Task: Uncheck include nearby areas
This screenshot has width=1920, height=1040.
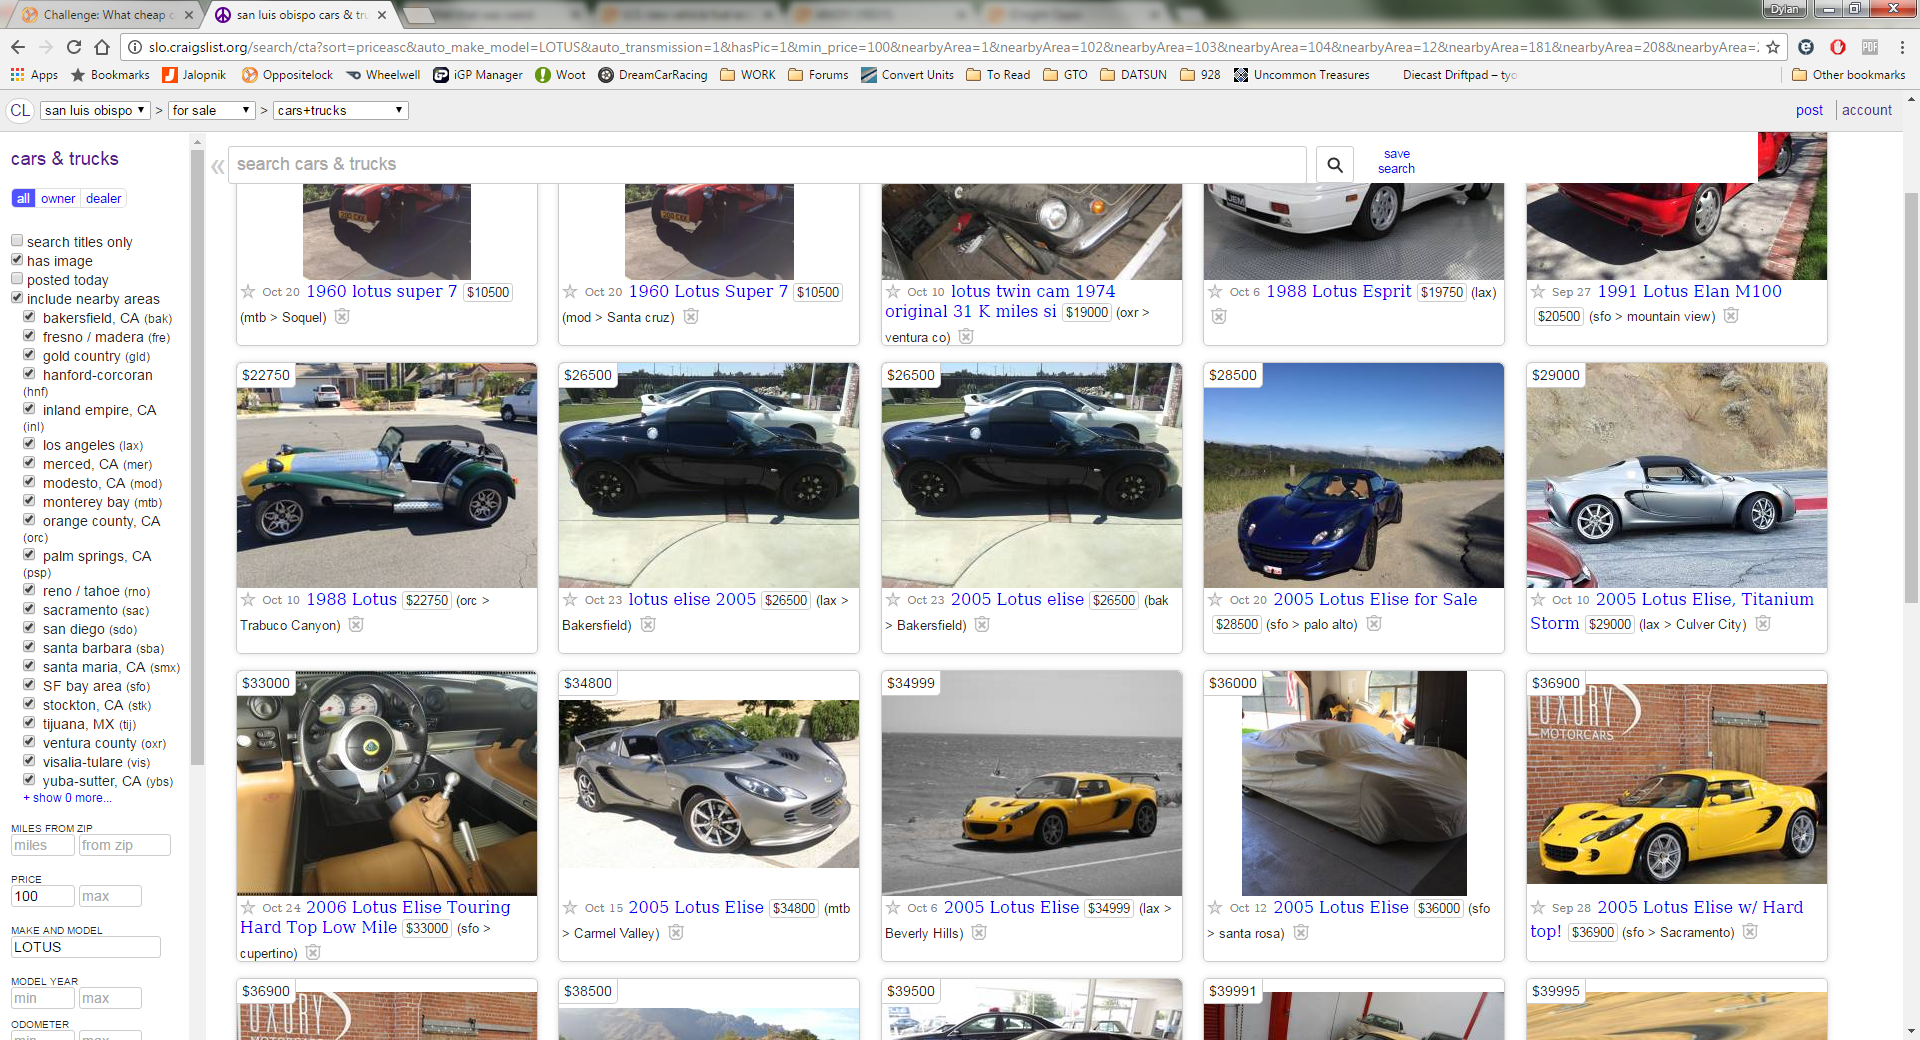Action: 17,298
